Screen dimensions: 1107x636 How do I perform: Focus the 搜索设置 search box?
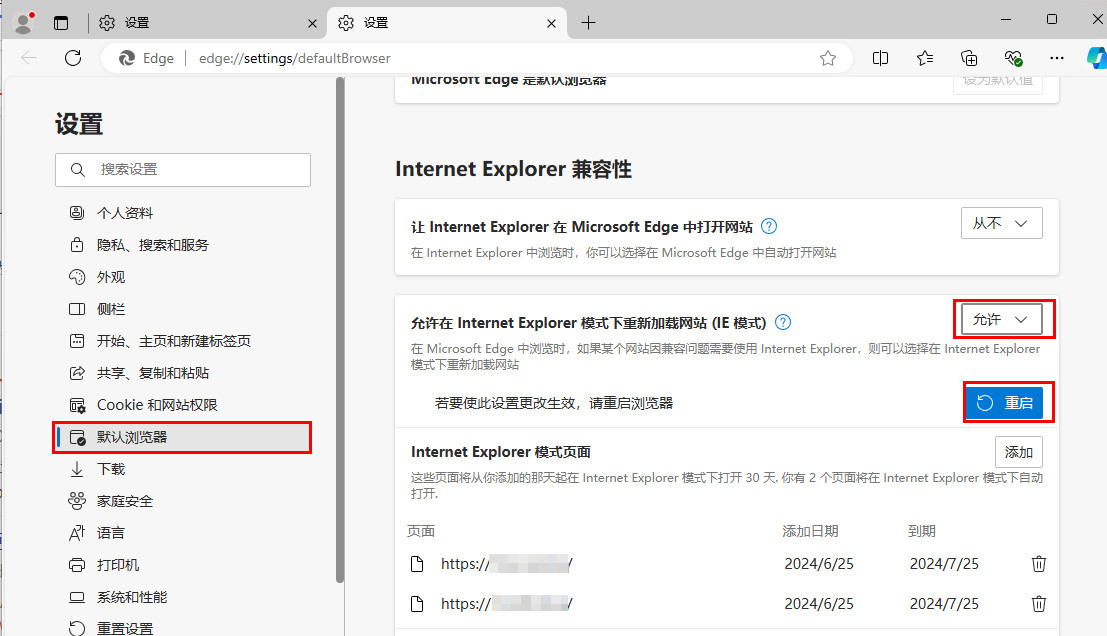[183, 169]
